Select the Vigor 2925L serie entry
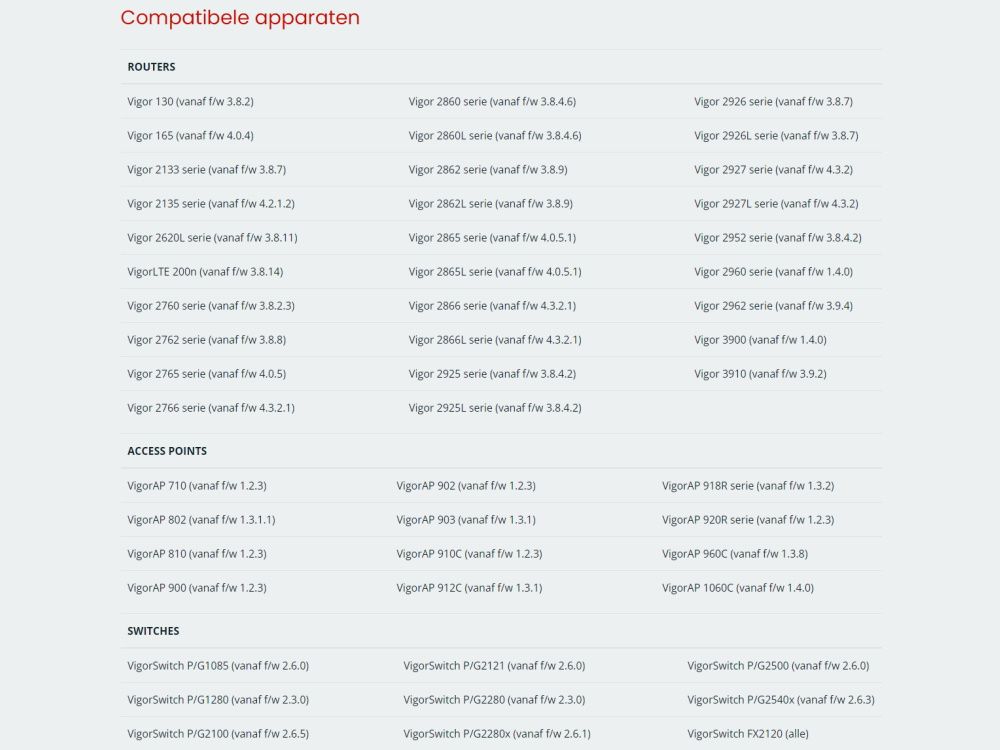Viewport: 1000px width, 750px height. point(495,408)
